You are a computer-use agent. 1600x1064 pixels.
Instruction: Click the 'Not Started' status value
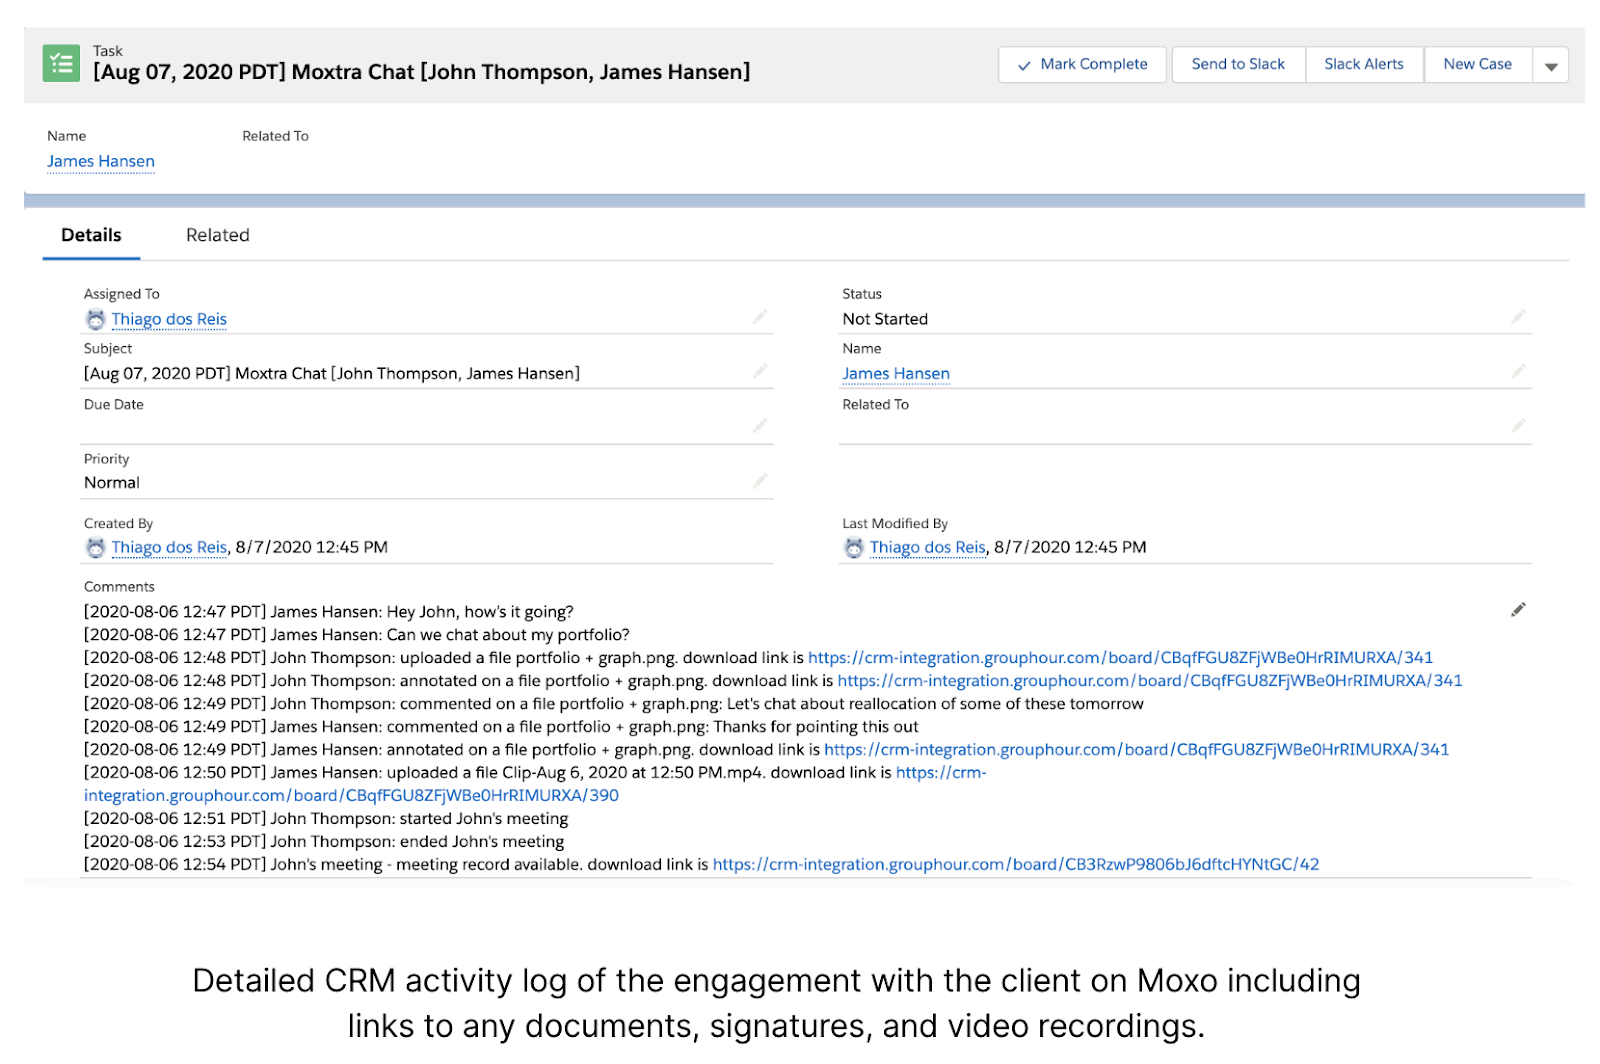pyautogui.click(x=885, y=319)
